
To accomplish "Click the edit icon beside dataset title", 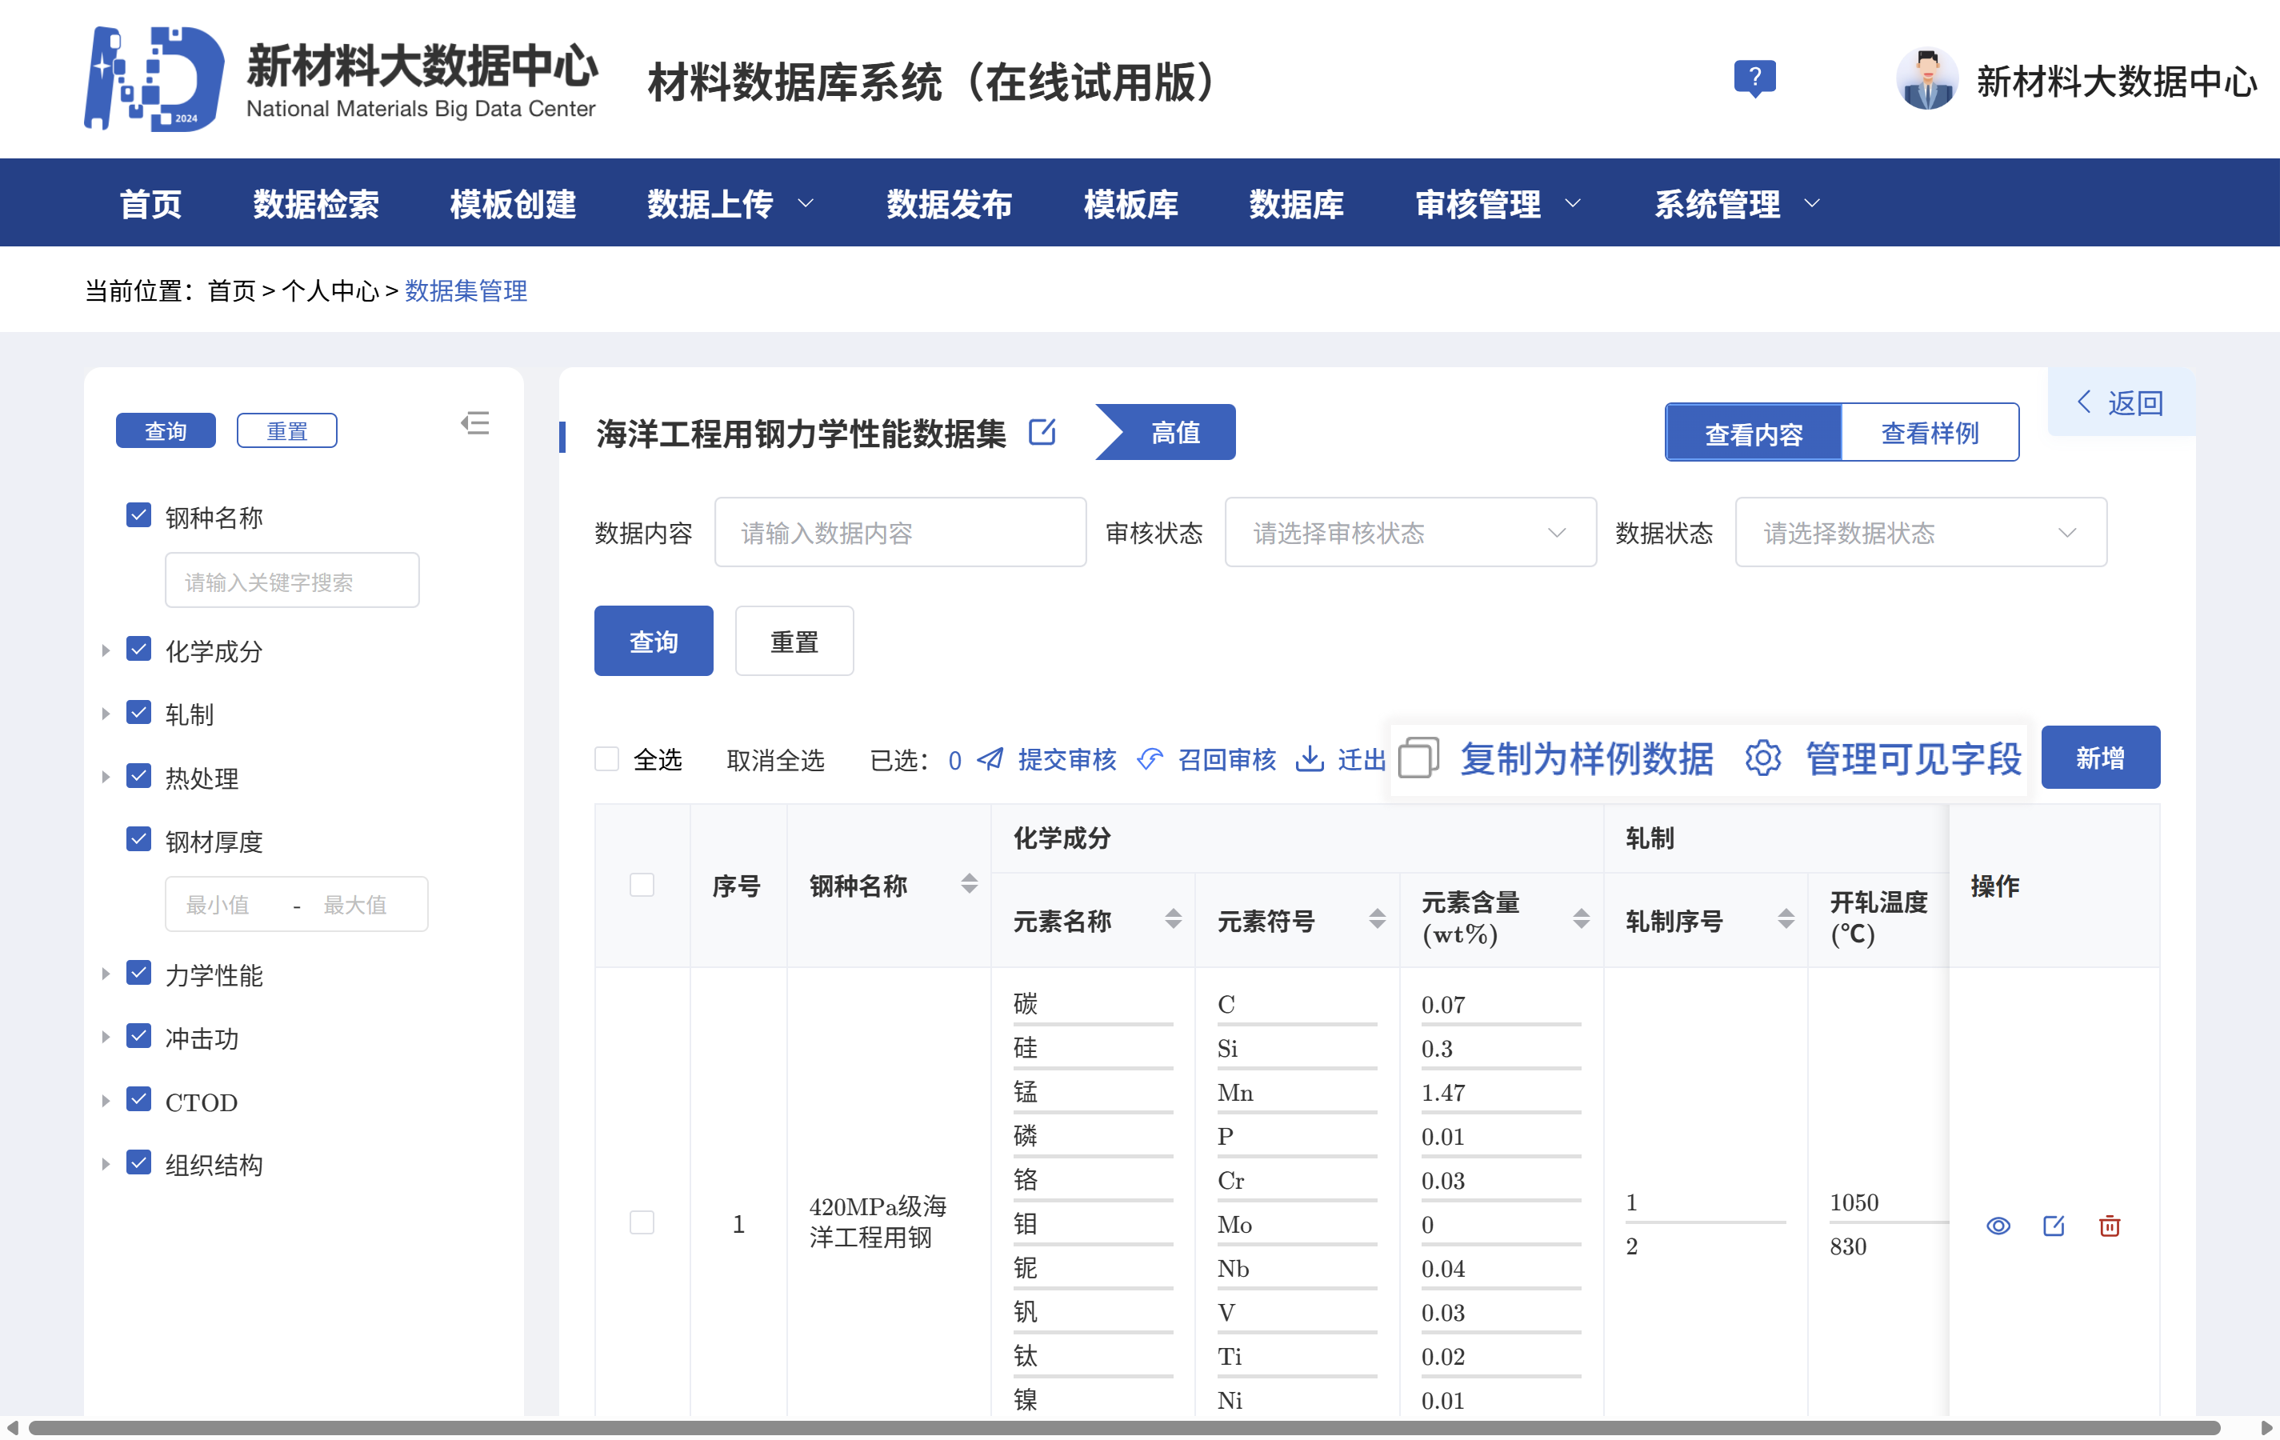I will point(1042,432).
